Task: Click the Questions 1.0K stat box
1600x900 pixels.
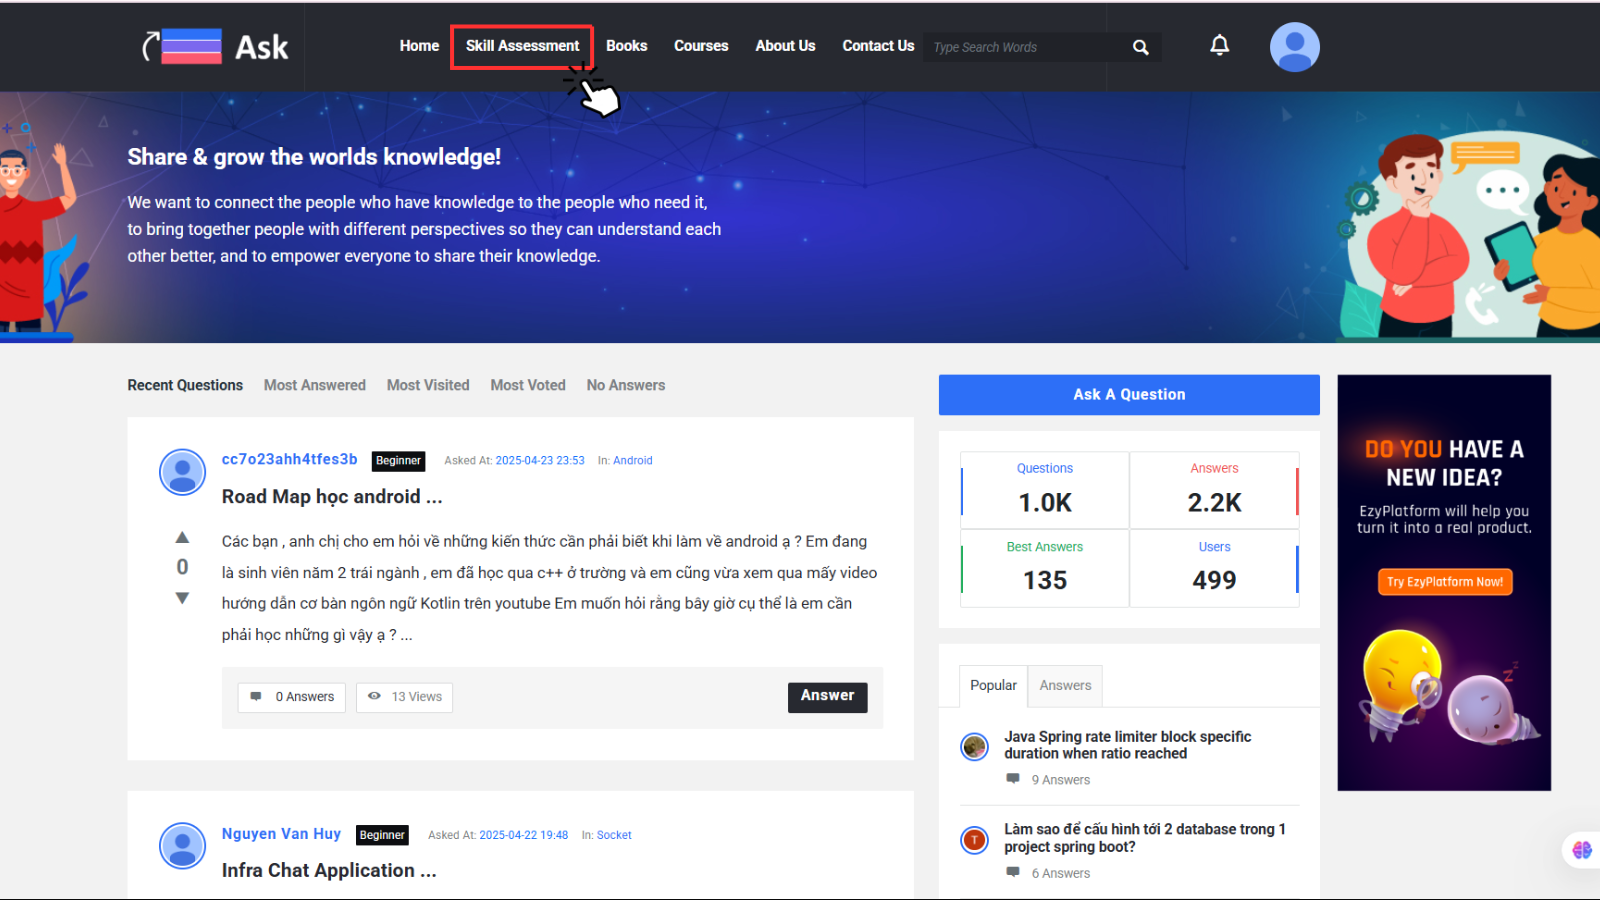Action: [1045, 490]
